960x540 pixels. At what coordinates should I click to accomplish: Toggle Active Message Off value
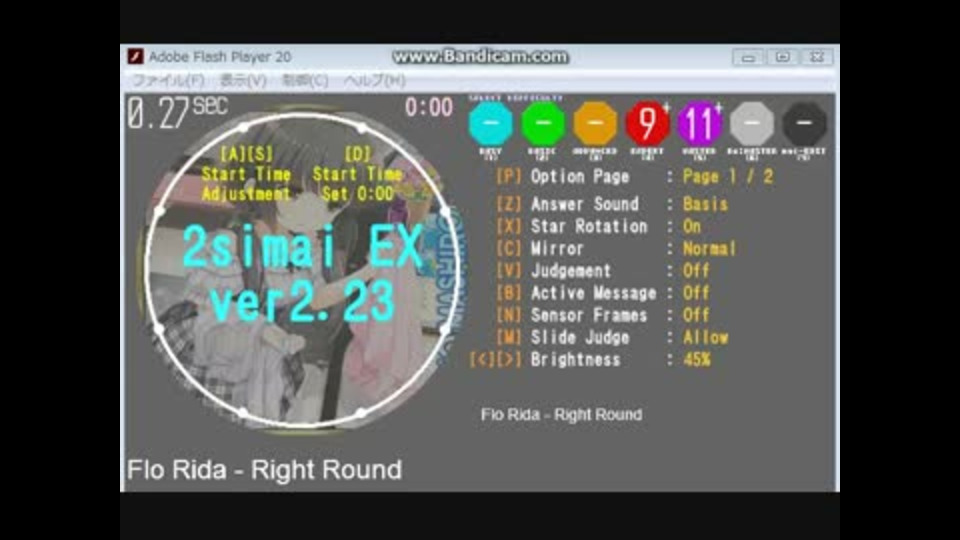pos(696,293)
